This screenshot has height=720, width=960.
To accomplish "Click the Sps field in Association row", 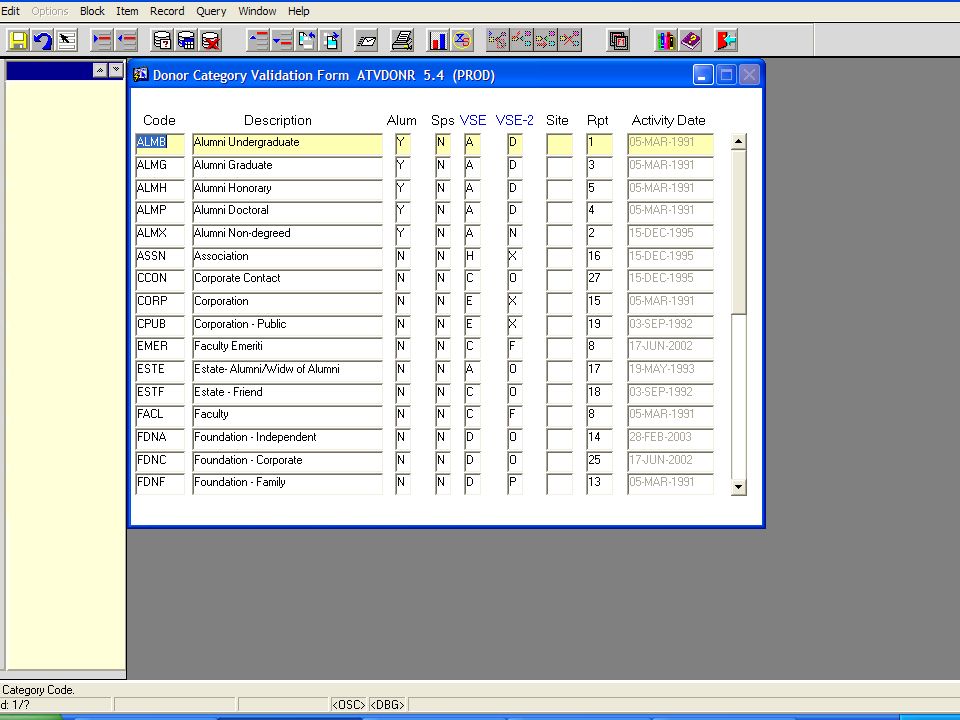I will [x=443, y=257].
